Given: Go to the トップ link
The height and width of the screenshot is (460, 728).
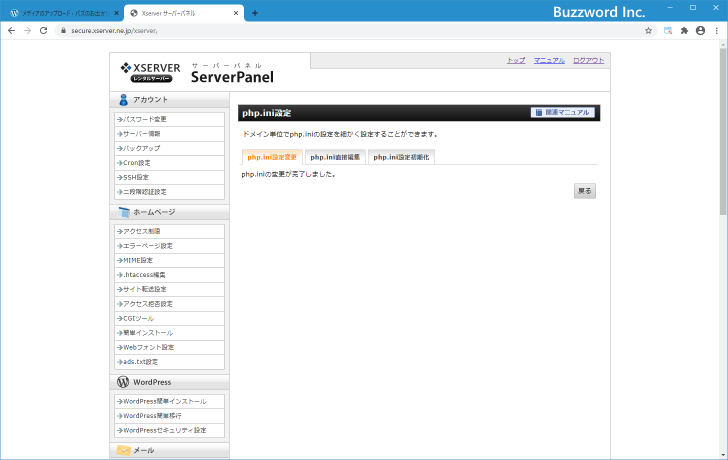Looking at the screenshot, I should click(x=516, y=61).
